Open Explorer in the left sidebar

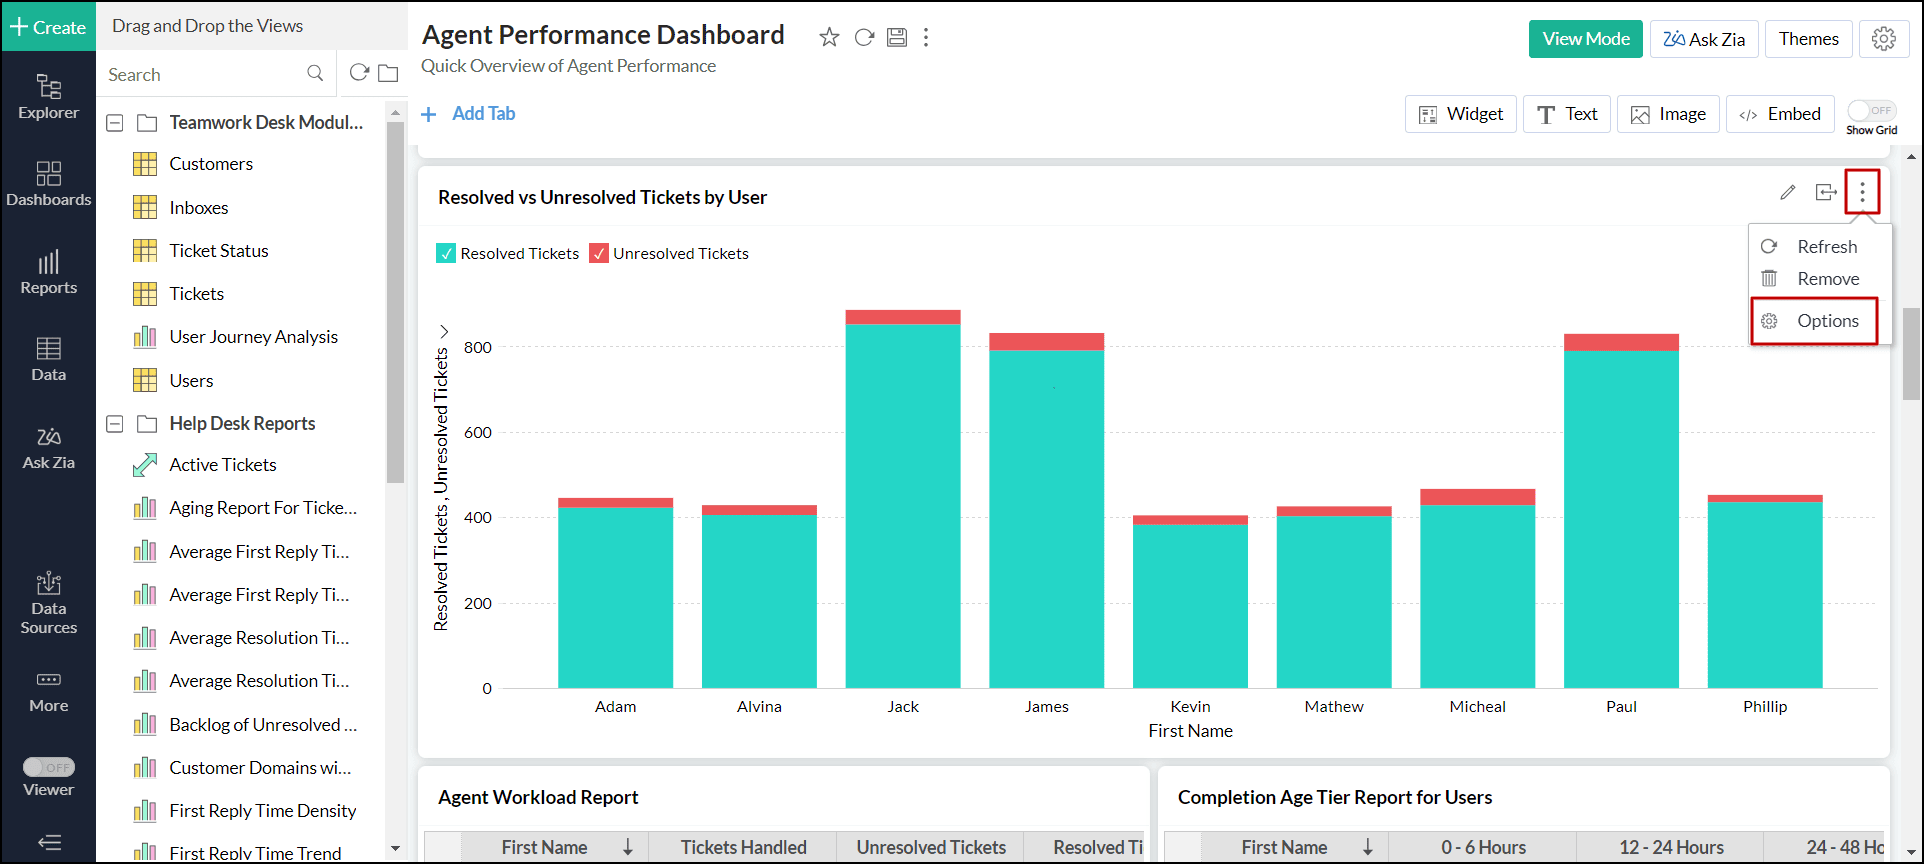coord(48,97)
